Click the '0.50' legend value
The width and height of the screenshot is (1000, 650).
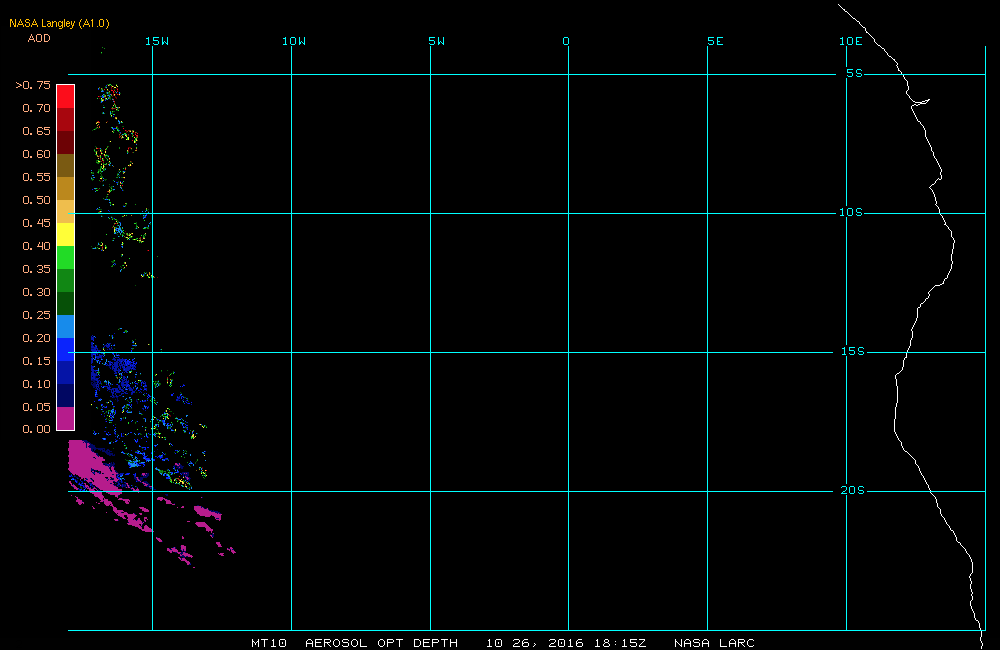tap(36, 200)
